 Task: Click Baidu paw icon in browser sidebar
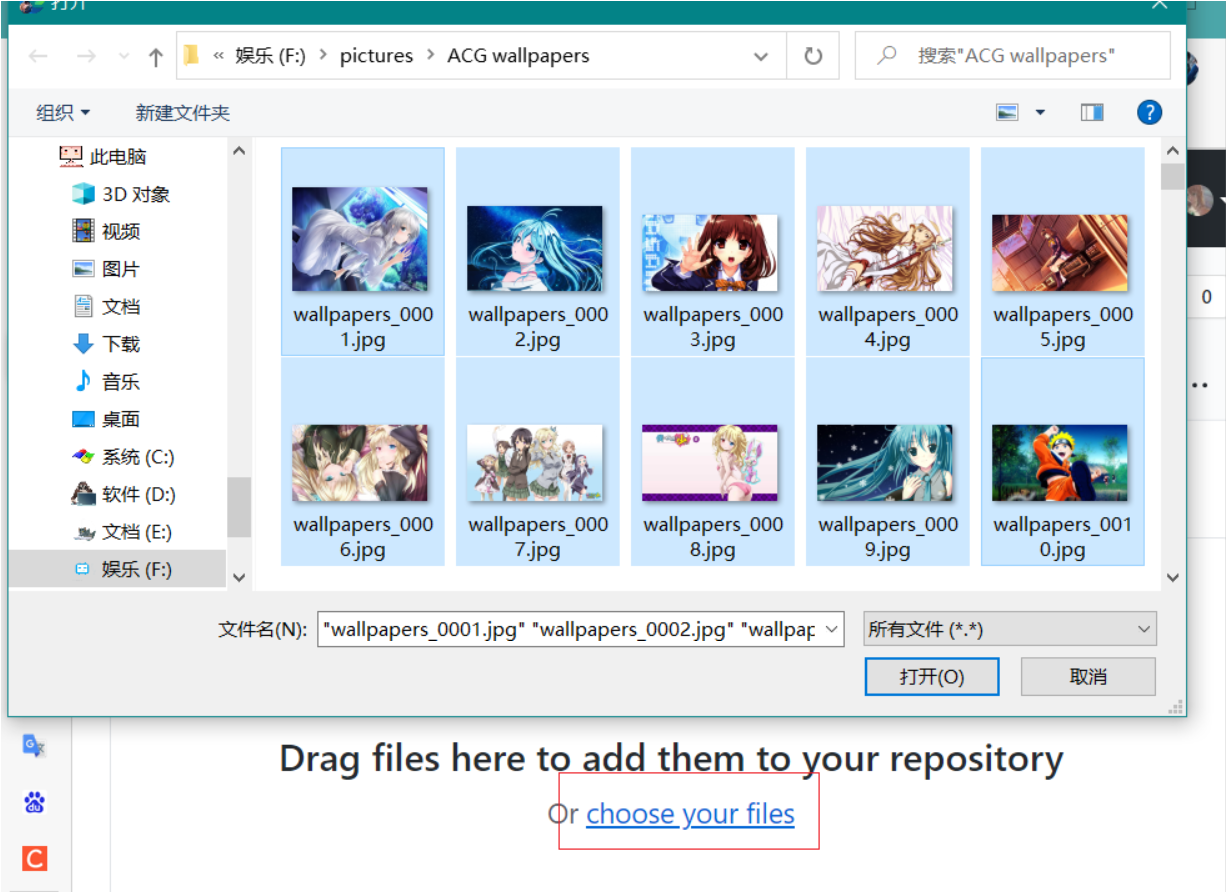click(35, 802)
